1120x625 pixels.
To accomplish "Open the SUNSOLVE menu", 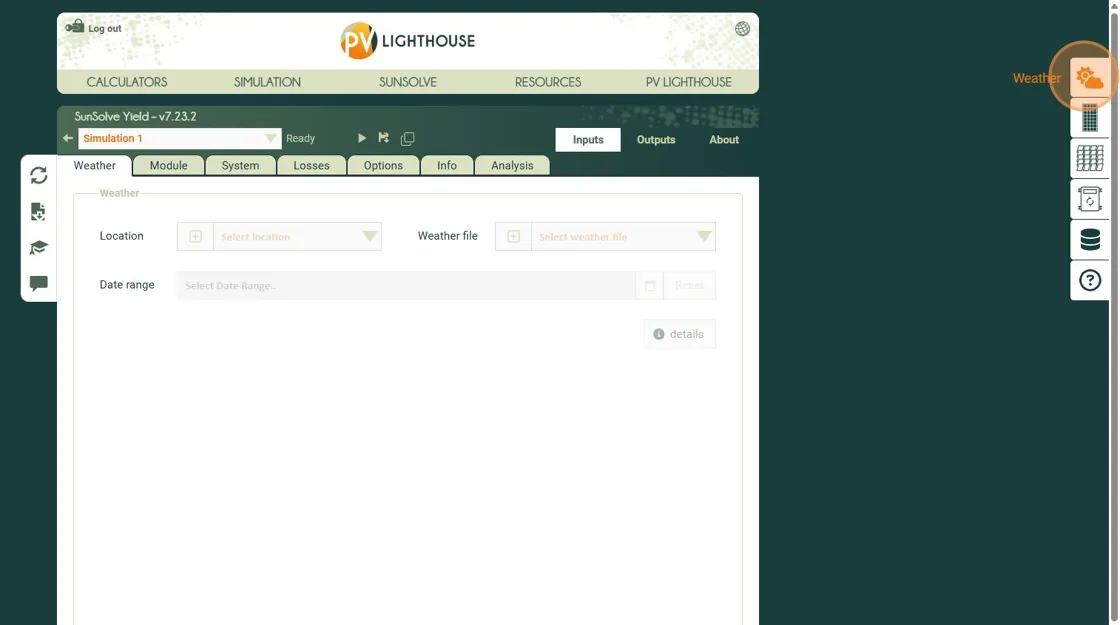I will (x=407, y=82).
